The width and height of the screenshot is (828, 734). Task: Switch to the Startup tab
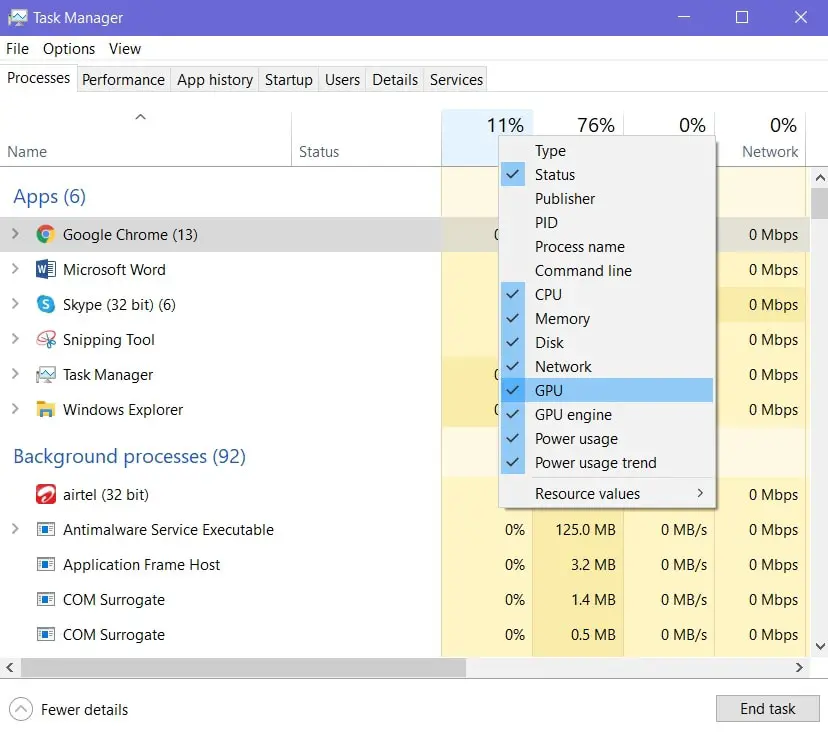click(x=289, y=80)
